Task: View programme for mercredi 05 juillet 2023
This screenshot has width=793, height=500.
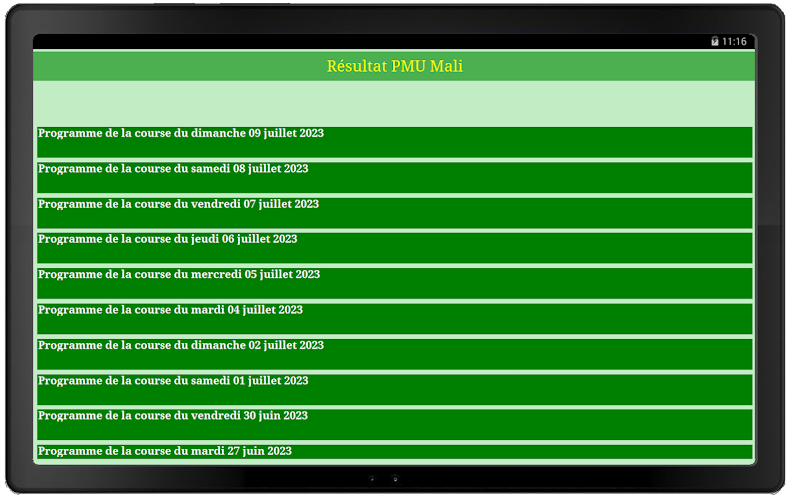Action: tap(394, 283)
